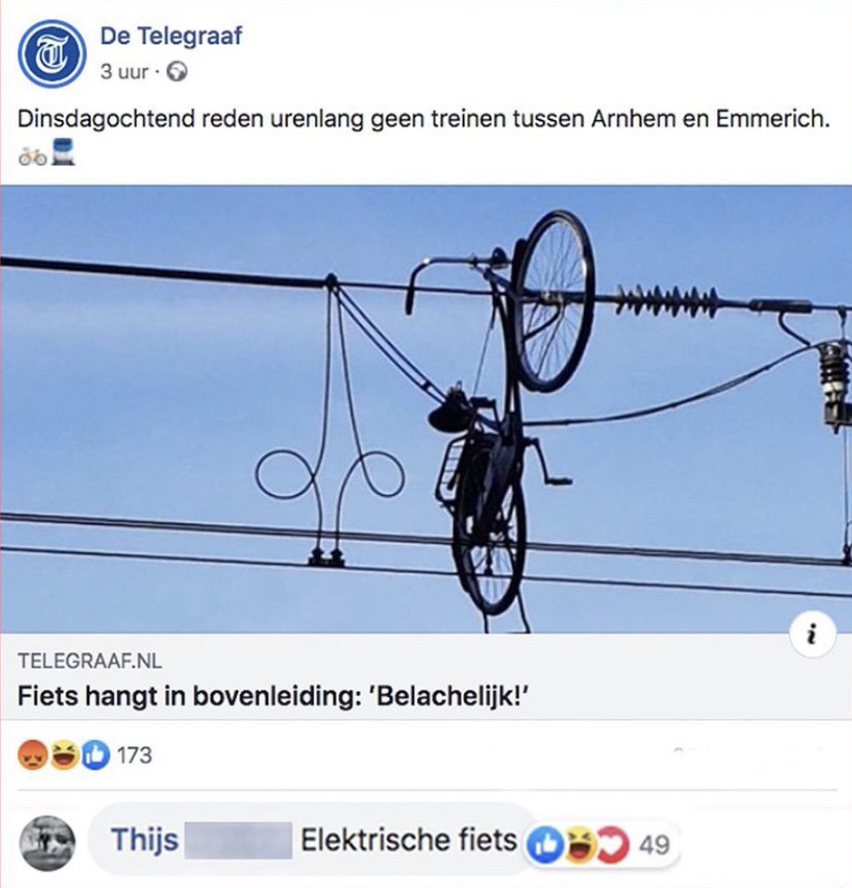Open De Telegraaf page logo avatar

[52, 53]
